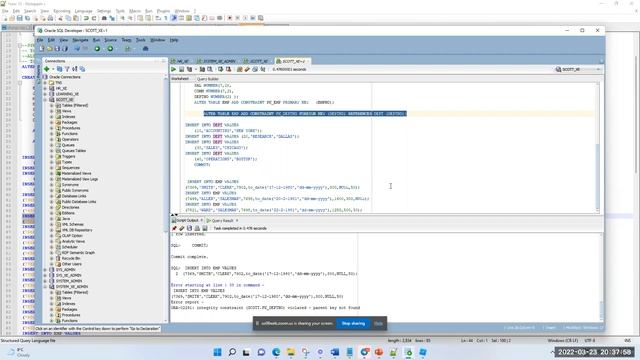Viewport: 640px width, 360px height.
Task: Click the eraser Clear icon in worksheet toolbar
Action: pos(247,69)
